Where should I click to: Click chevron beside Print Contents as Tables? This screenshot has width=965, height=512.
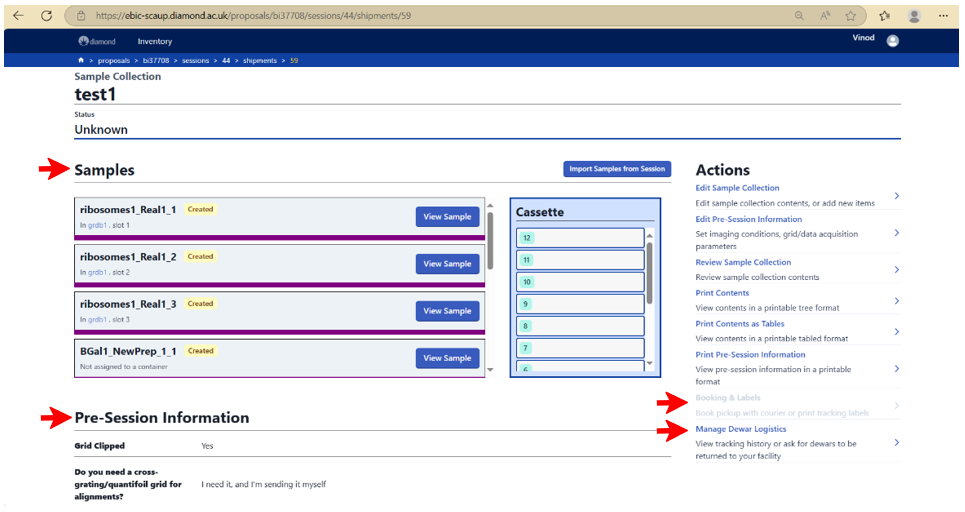[x=897, y=332]
